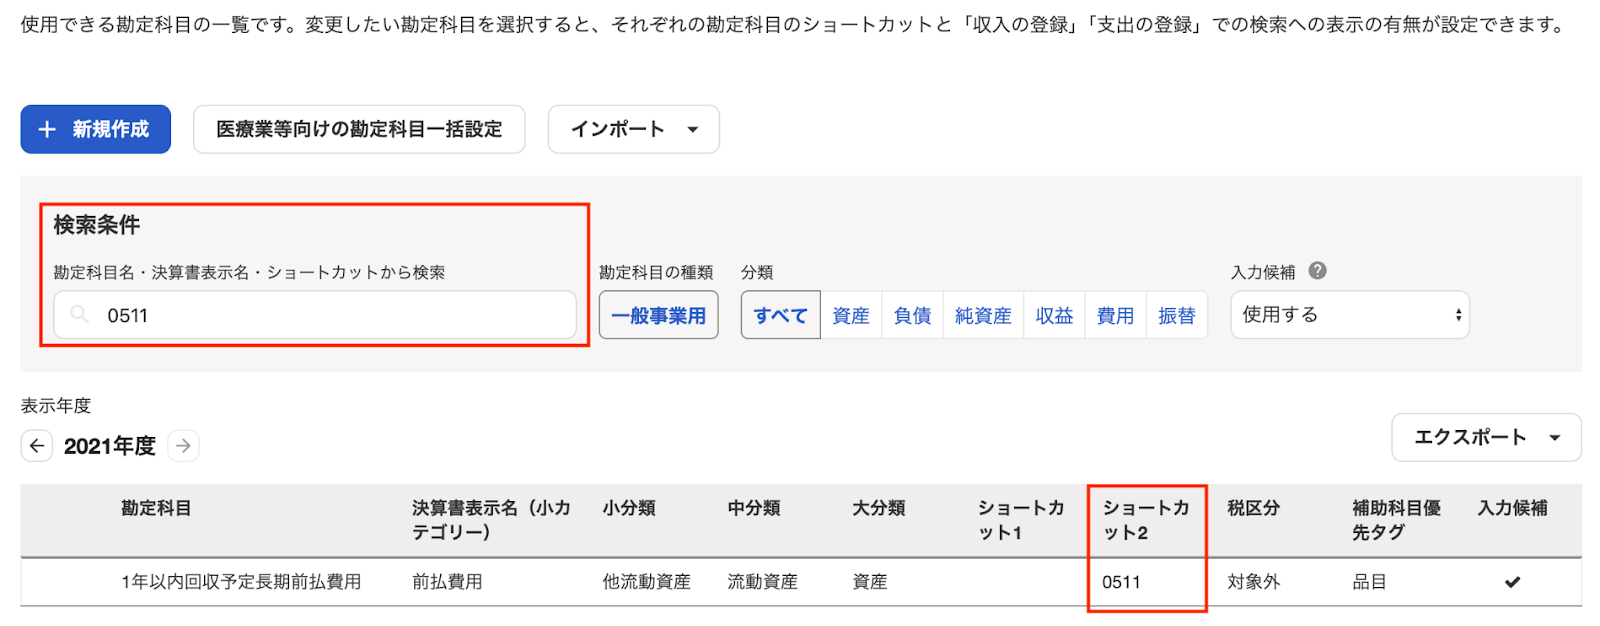The image size is (1600, 626).
Task: Click the 決算書表示名 column header
Action: 491,520
